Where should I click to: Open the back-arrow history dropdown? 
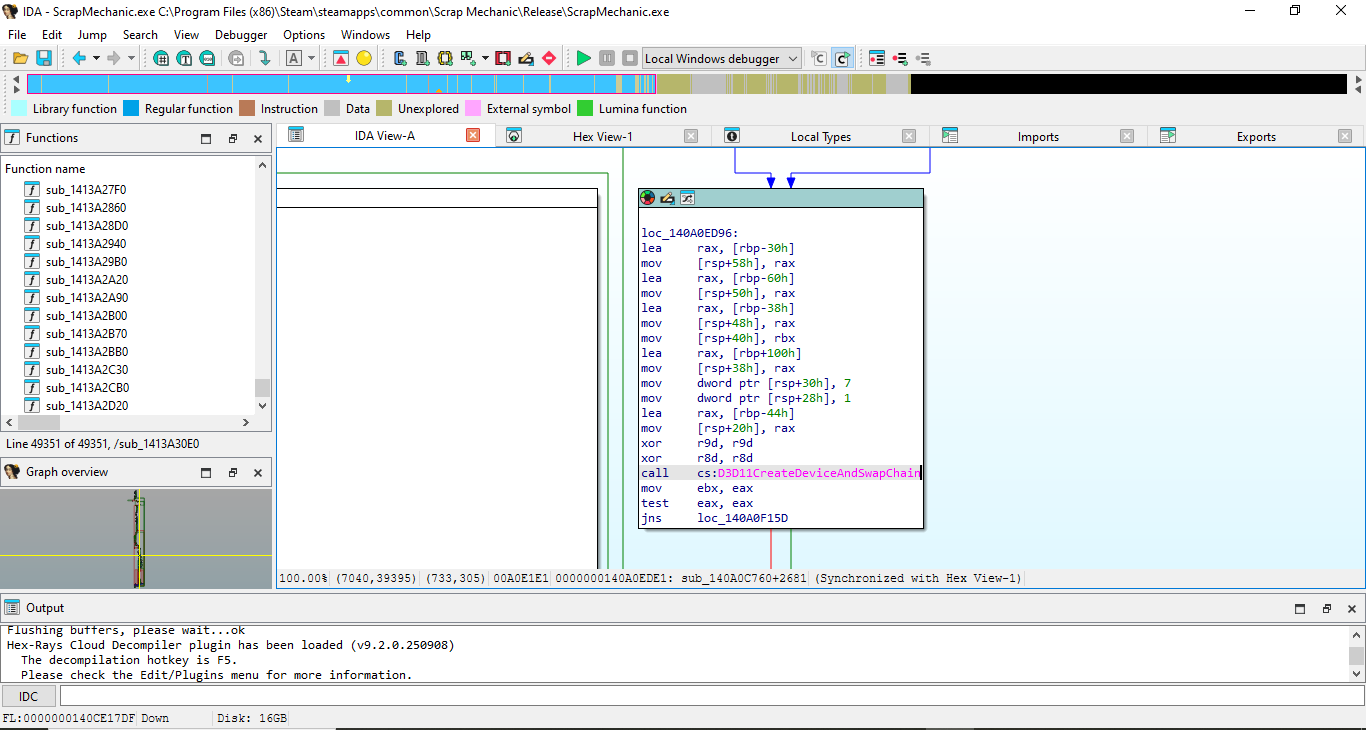(96, 58)
